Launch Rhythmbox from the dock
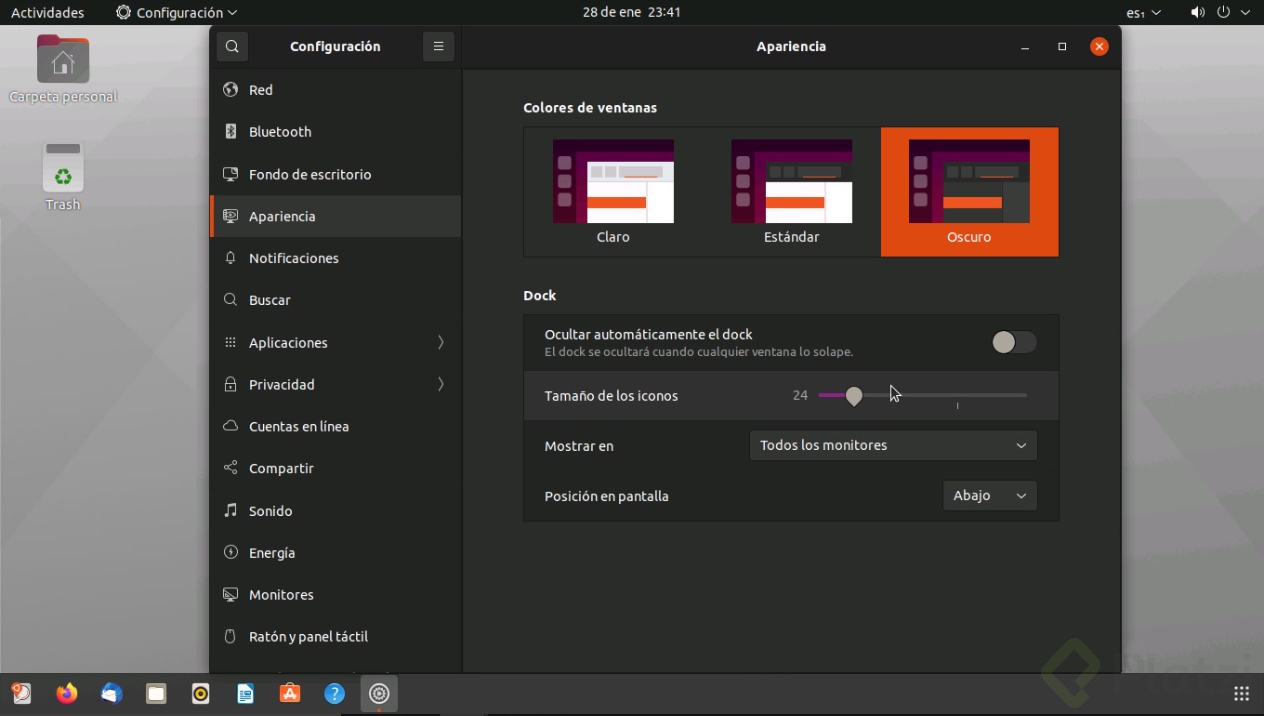The height and width of the screenshot is (716, 1264). click(201, 694)
